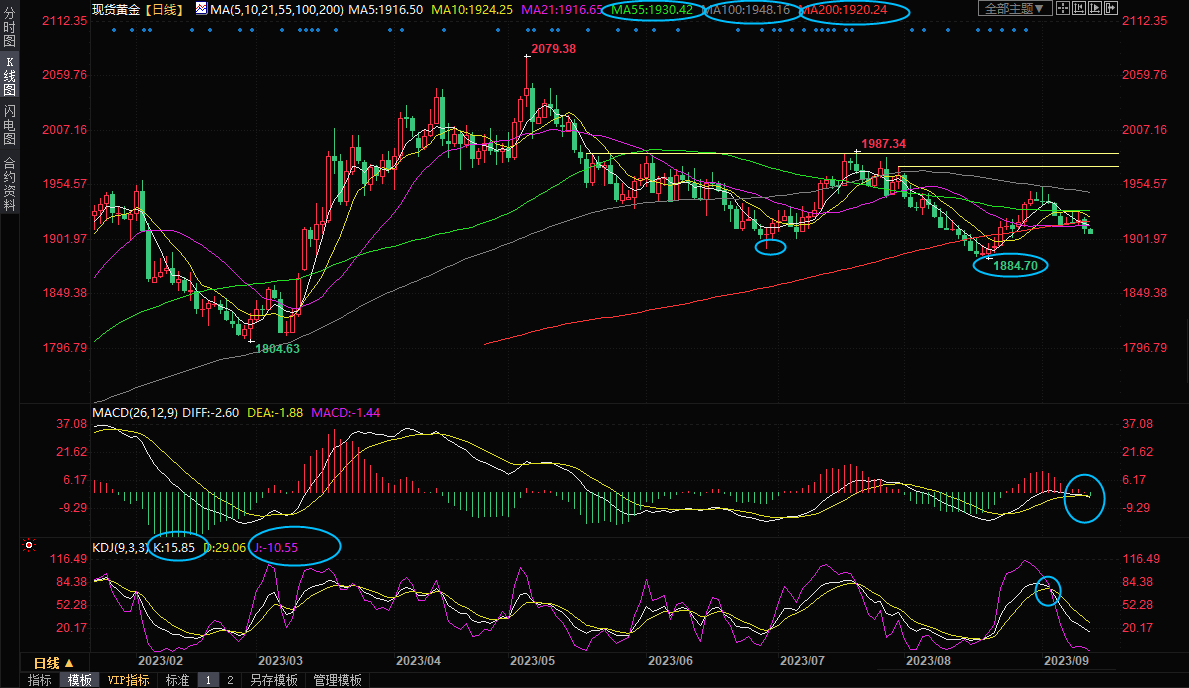Click the 116.49 right KDJ axis label

[x=1140, y=559]
